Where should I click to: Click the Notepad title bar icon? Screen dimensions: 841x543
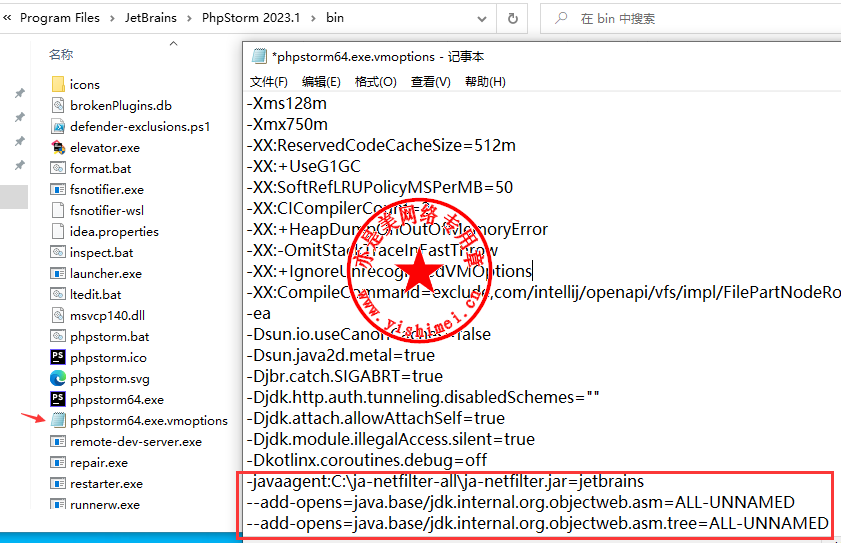[x=260, y=56]
